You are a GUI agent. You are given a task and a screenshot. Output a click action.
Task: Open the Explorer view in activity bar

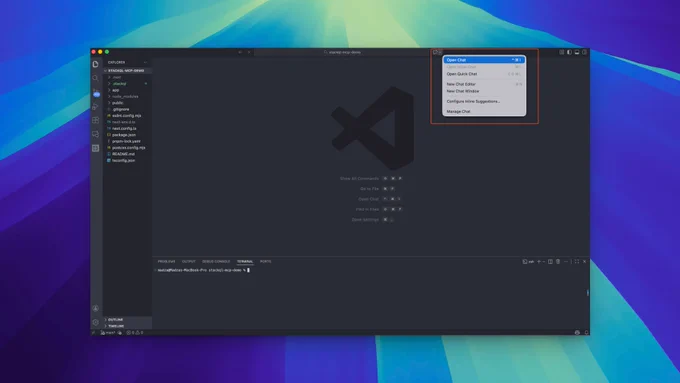[x=95, y=64]
